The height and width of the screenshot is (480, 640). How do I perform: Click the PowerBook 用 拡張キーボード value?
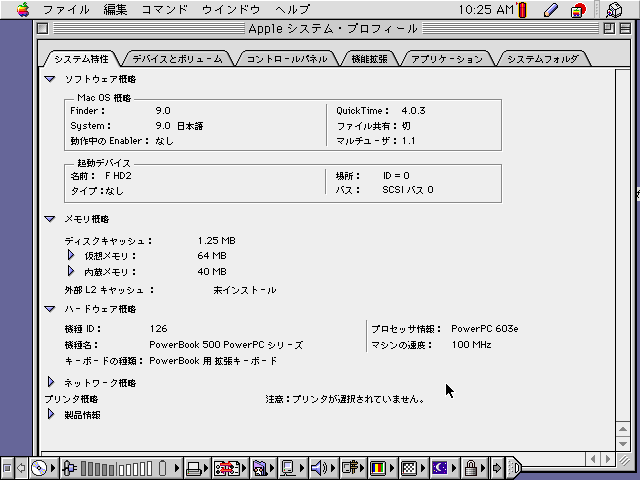pos(213,361)
